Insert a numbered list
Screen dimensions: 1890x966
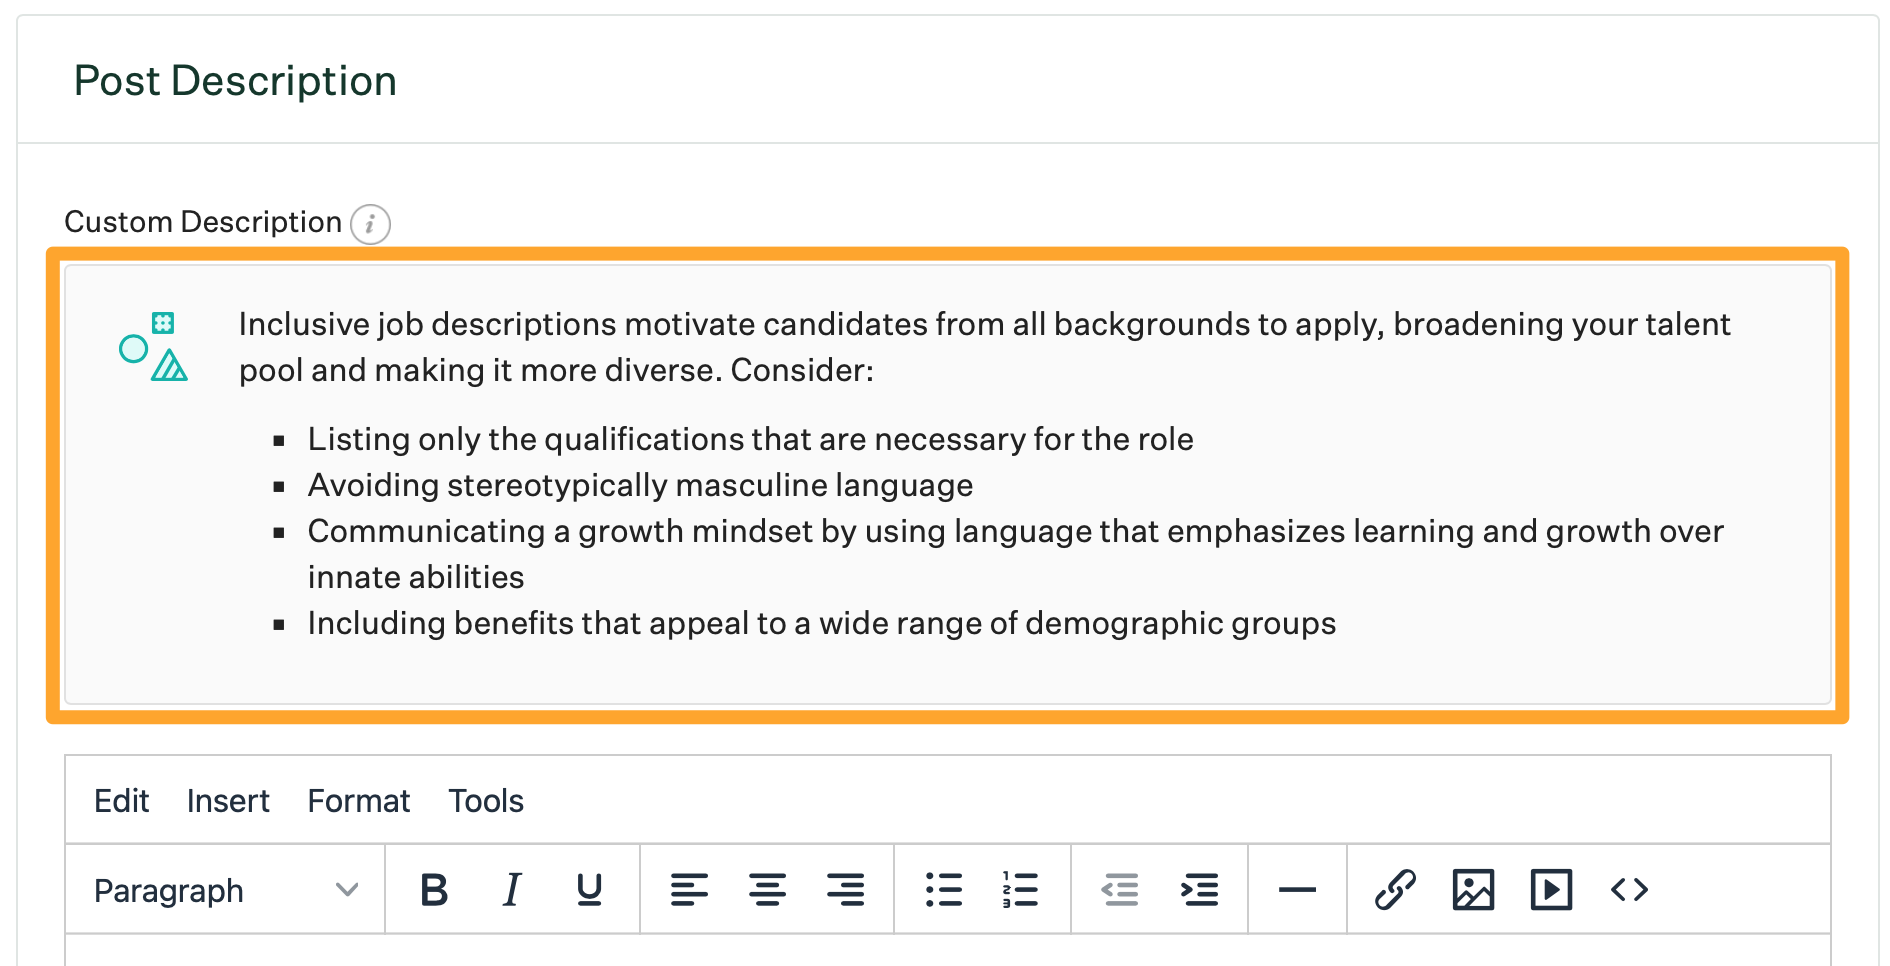pos(1020,889)
